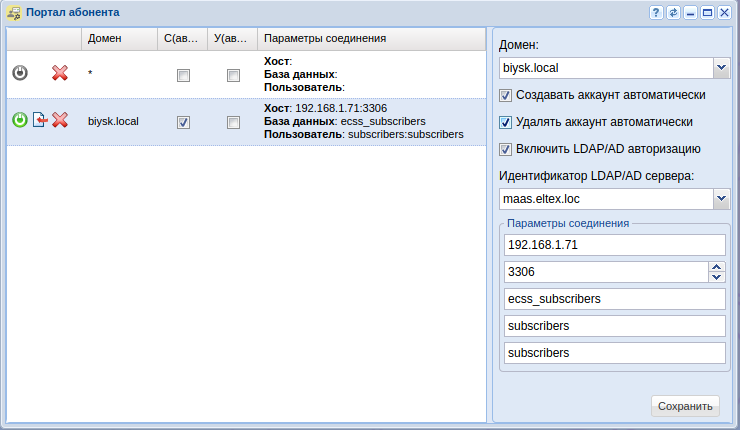Click the Портал абонента window icon
Screen dimensions: 740x430
click(13, 13)
